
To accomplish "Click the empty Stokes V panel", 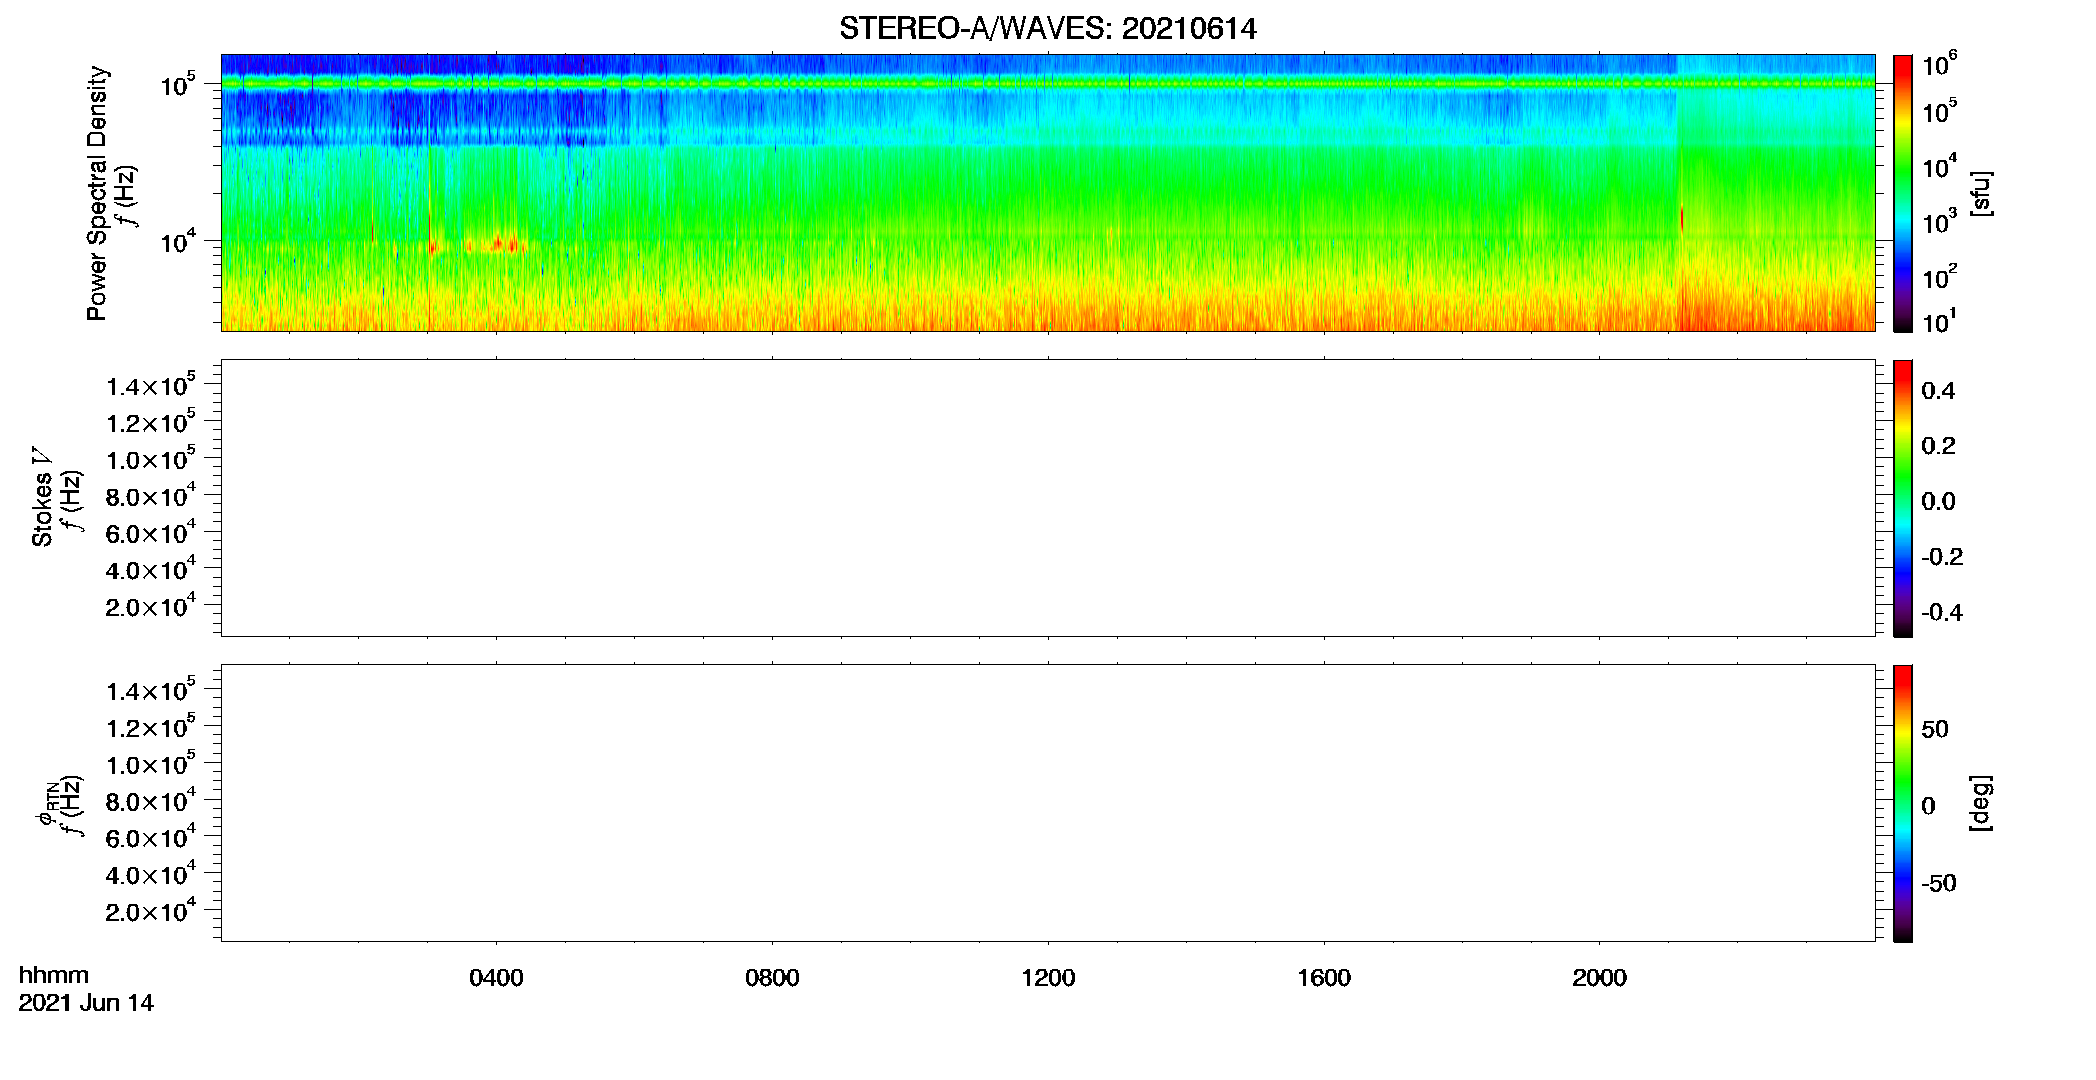I will [1048, 498].
